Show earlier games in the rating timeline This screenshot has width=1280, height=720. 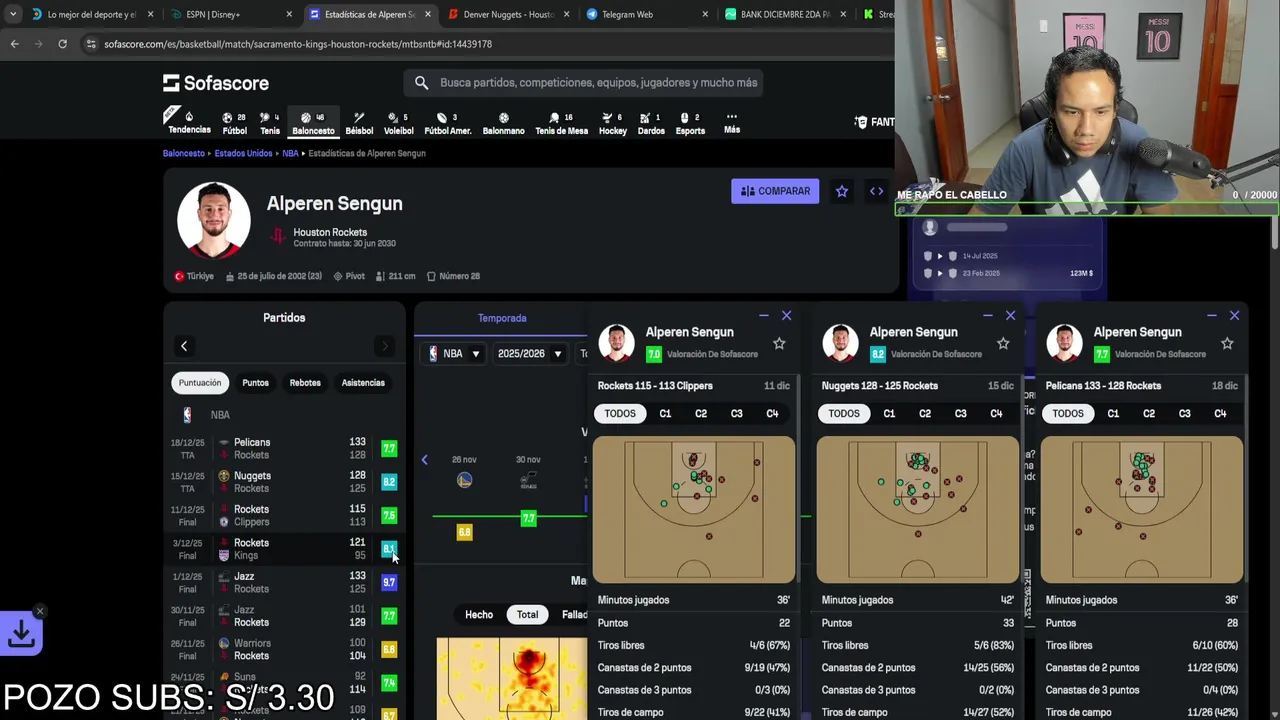(x=424, y=460)
